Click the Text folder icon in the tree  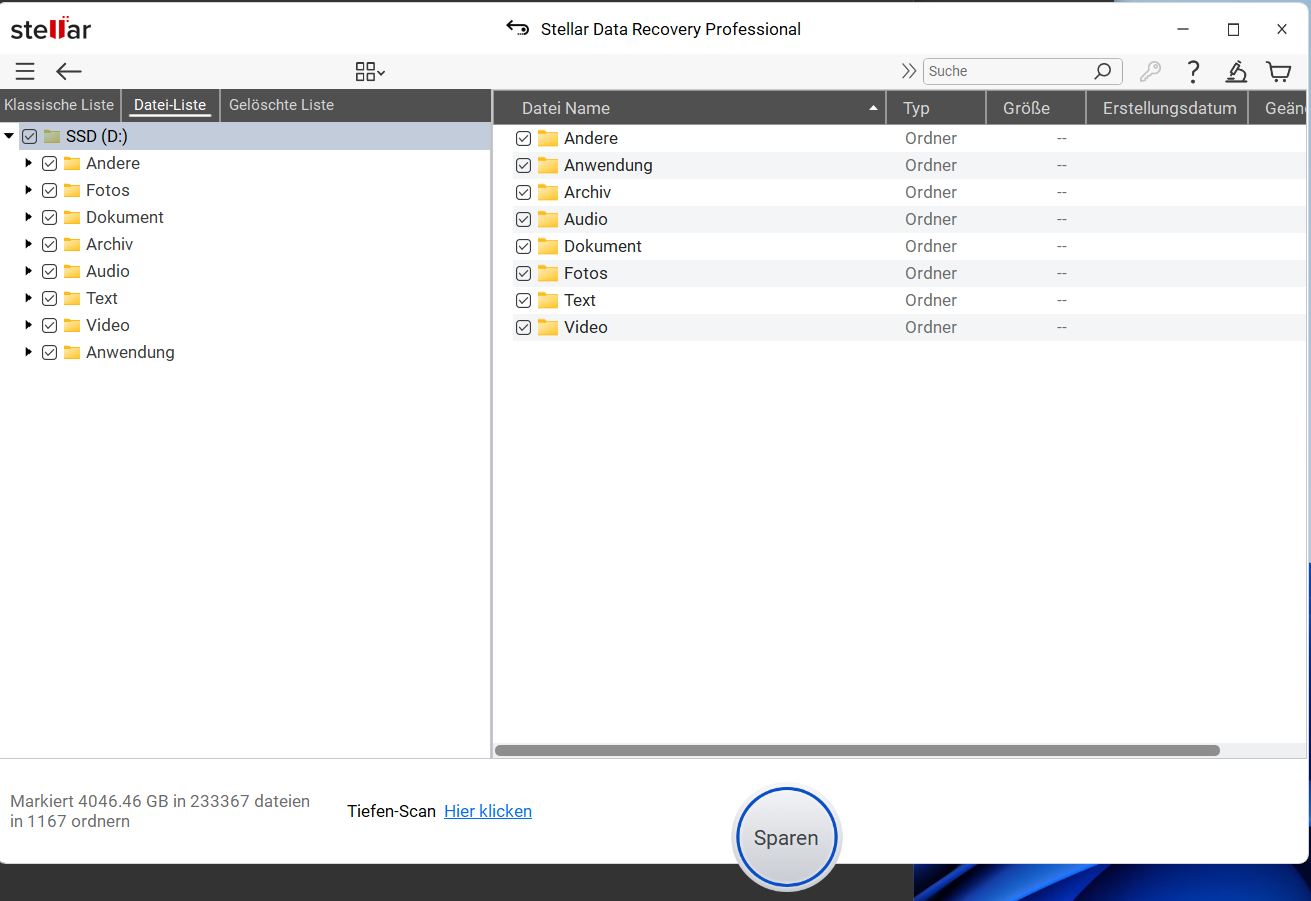pyautogui.click(x=72, y=298)
